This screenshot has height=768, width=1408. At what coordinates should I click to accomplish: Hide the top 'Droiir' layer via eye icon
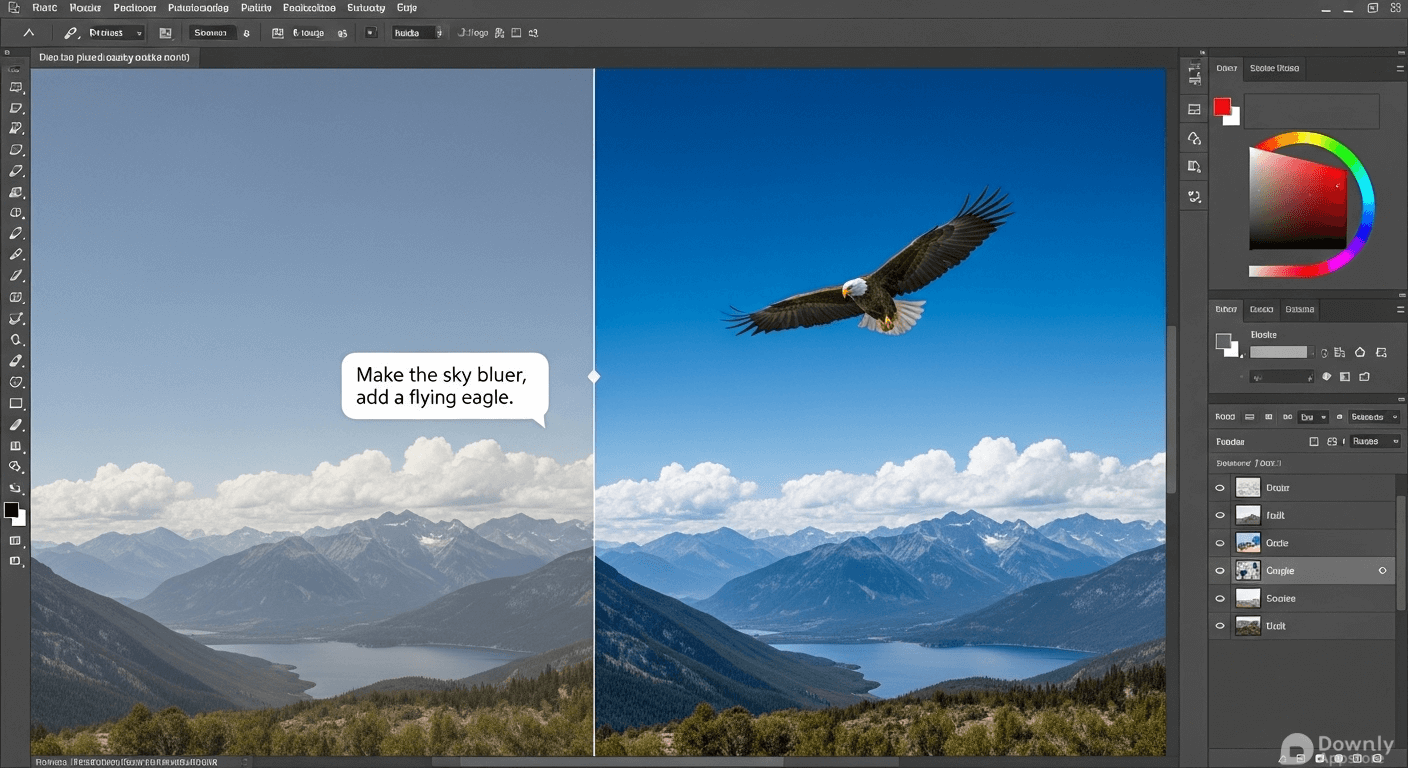1219,488
